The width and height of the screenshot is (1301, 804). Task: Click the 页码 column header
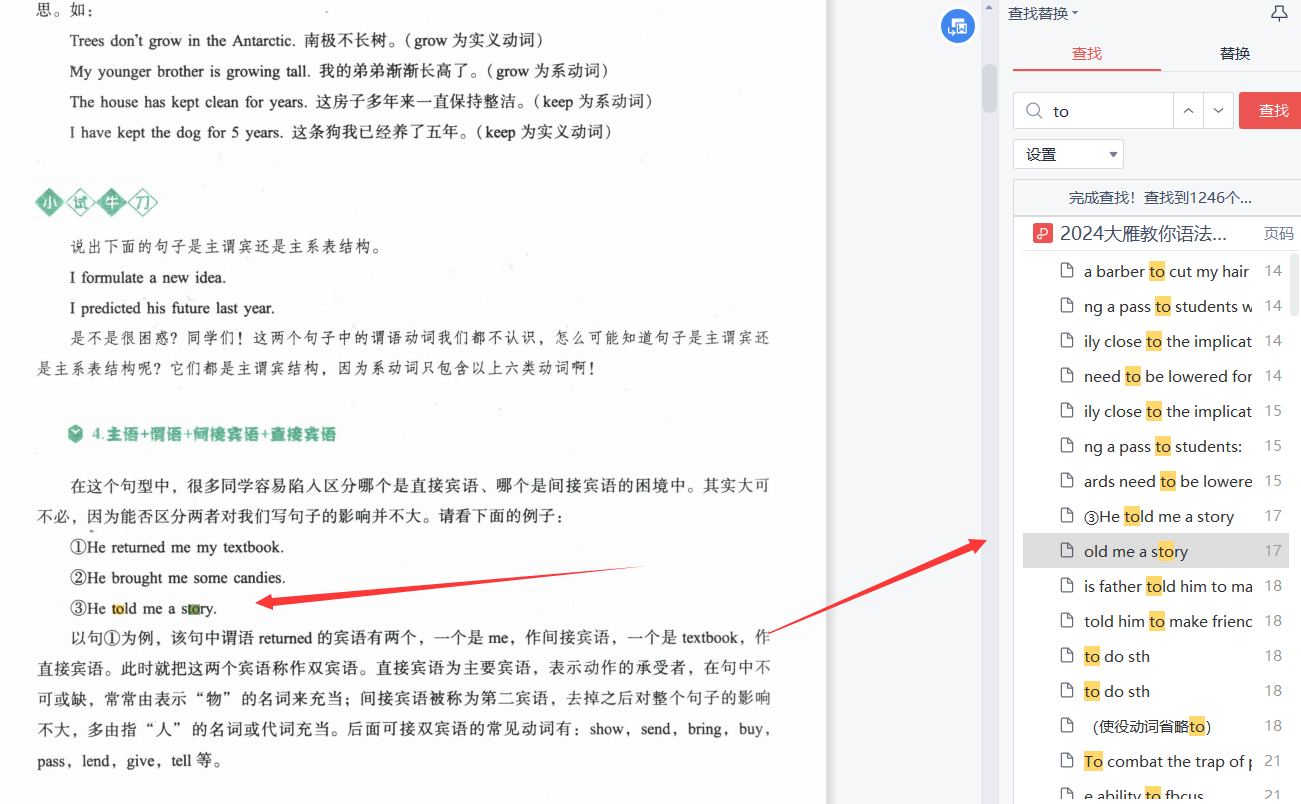tap(1278, 233)
